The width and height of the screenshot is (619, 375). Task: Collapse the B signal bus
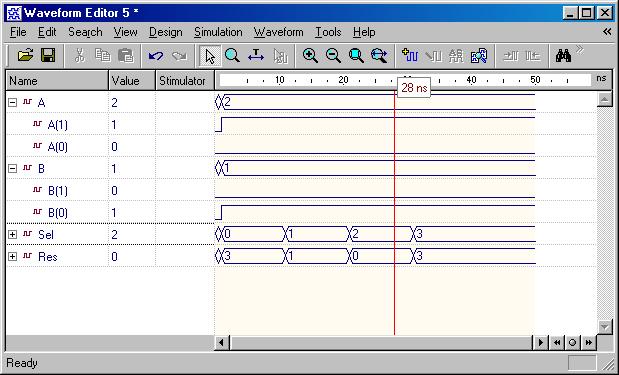(x=13, y=169)
